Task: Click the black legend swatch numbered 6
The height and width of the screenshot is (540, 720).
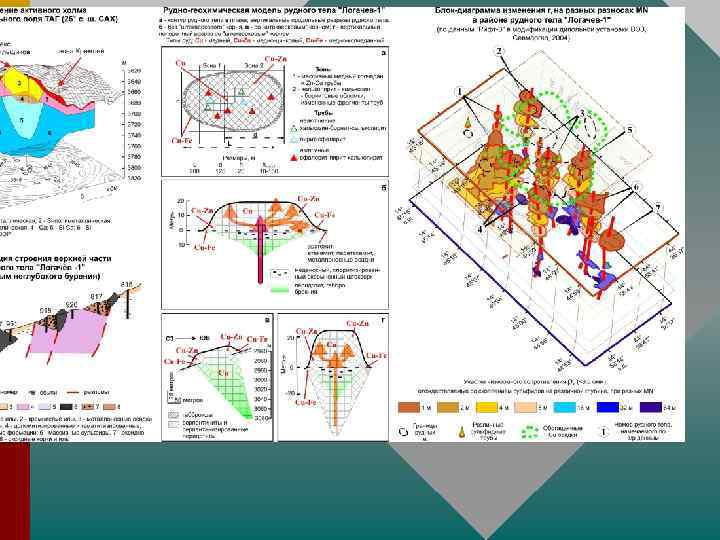Action: point(67,407)
